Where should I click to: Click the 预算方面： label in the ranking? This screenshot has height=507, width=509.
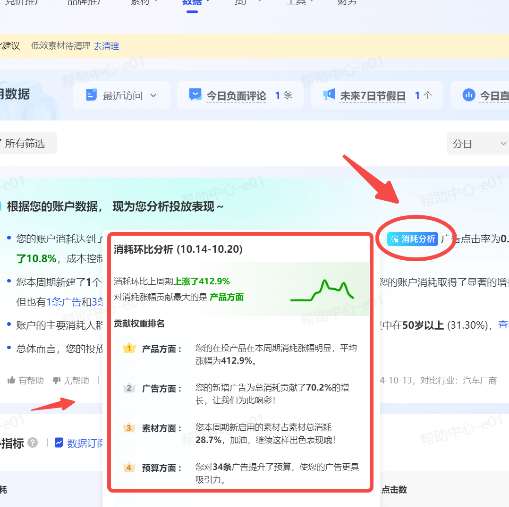[x=162, y=468]
